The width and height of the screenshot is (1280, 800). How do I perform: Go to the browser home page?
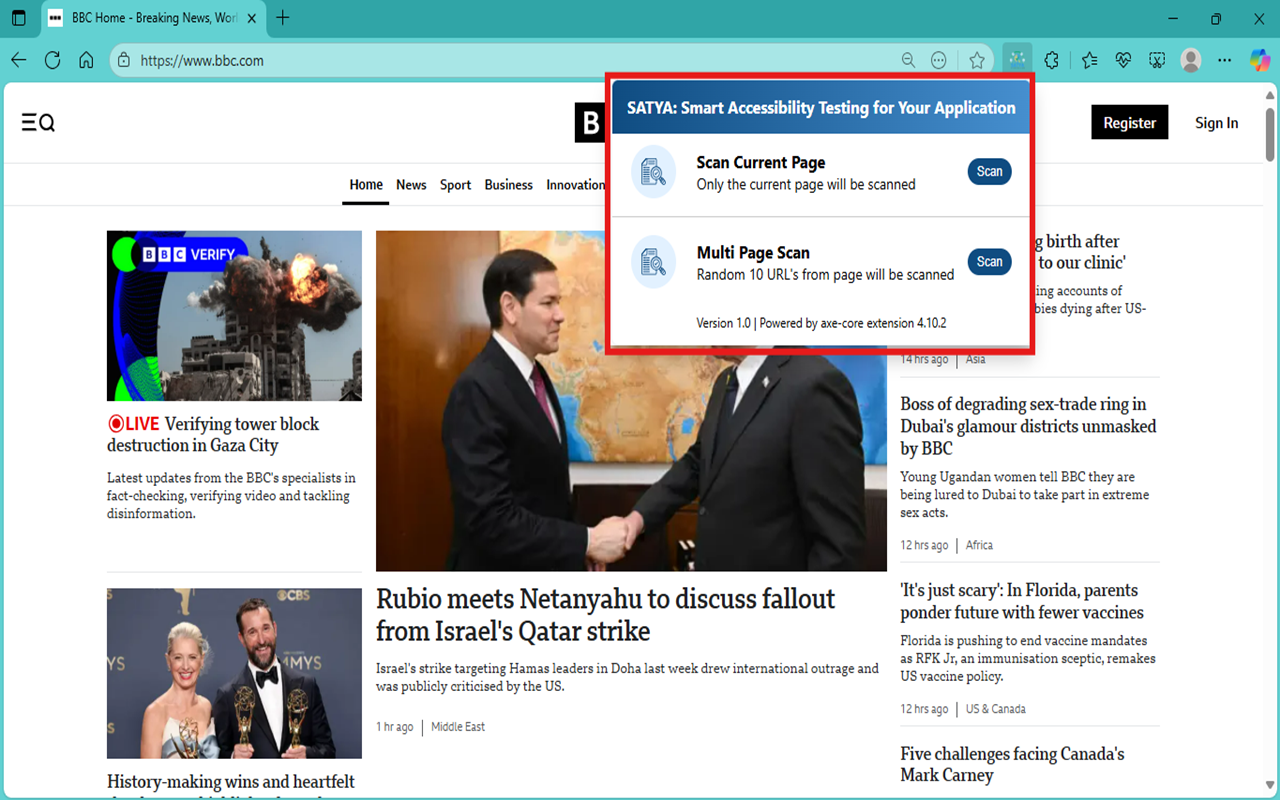coord(87,60)
